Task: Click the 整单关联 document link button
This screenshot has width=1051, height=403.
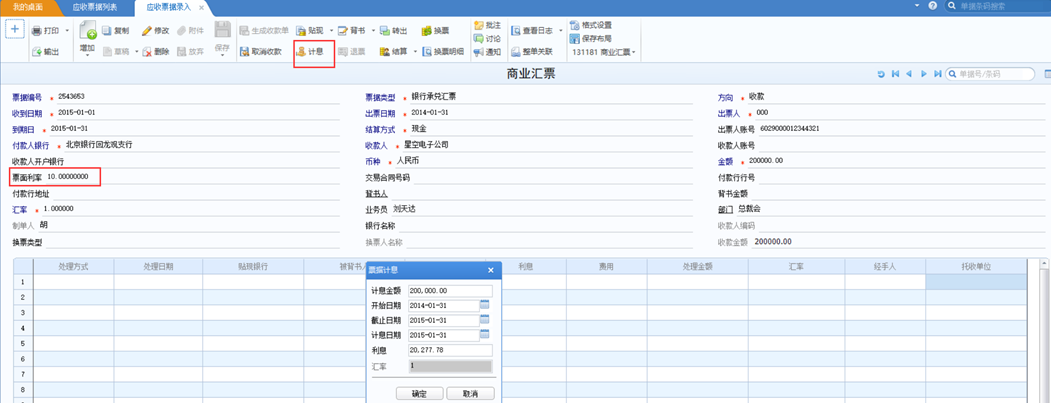Action: pos(532,52)
